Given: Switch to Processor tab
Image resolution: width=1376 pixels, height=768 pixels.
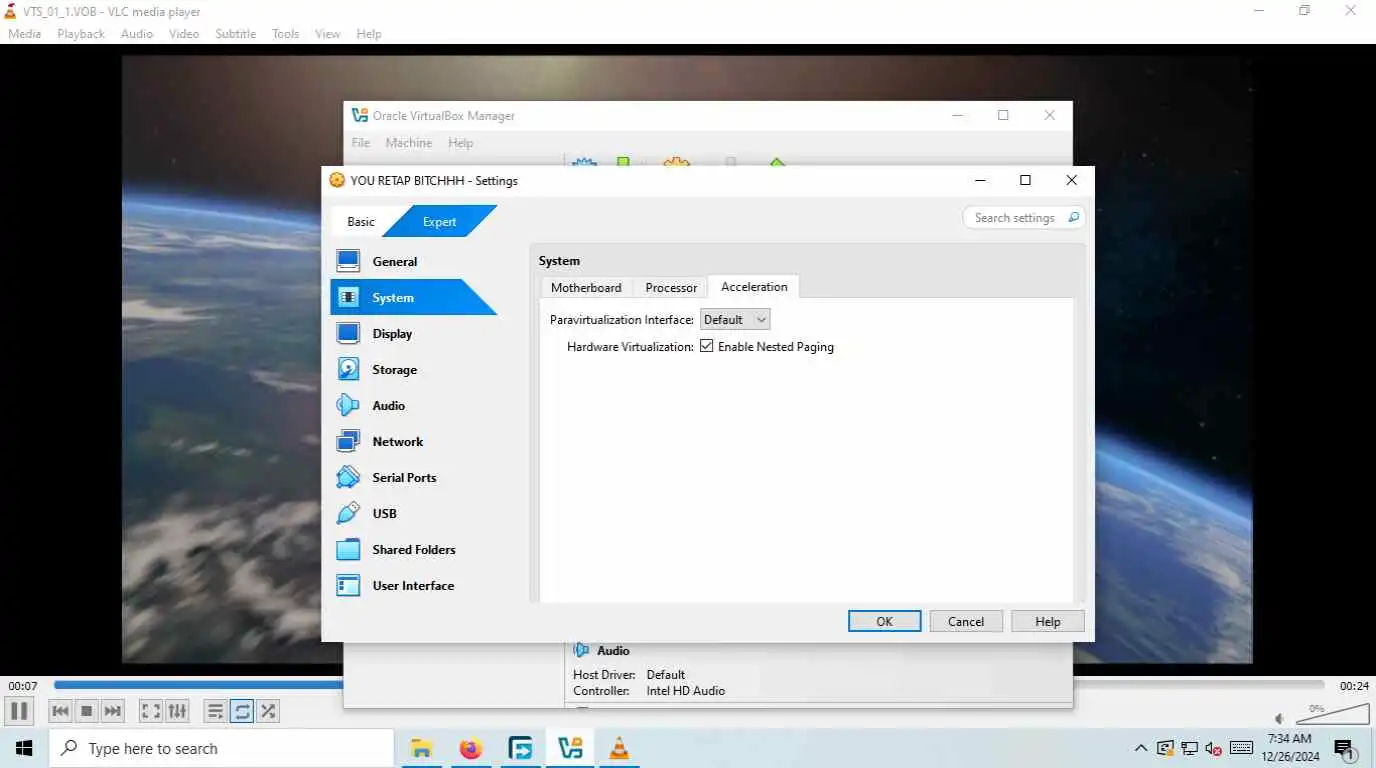Looking at the screenshot, I should 671,288.
